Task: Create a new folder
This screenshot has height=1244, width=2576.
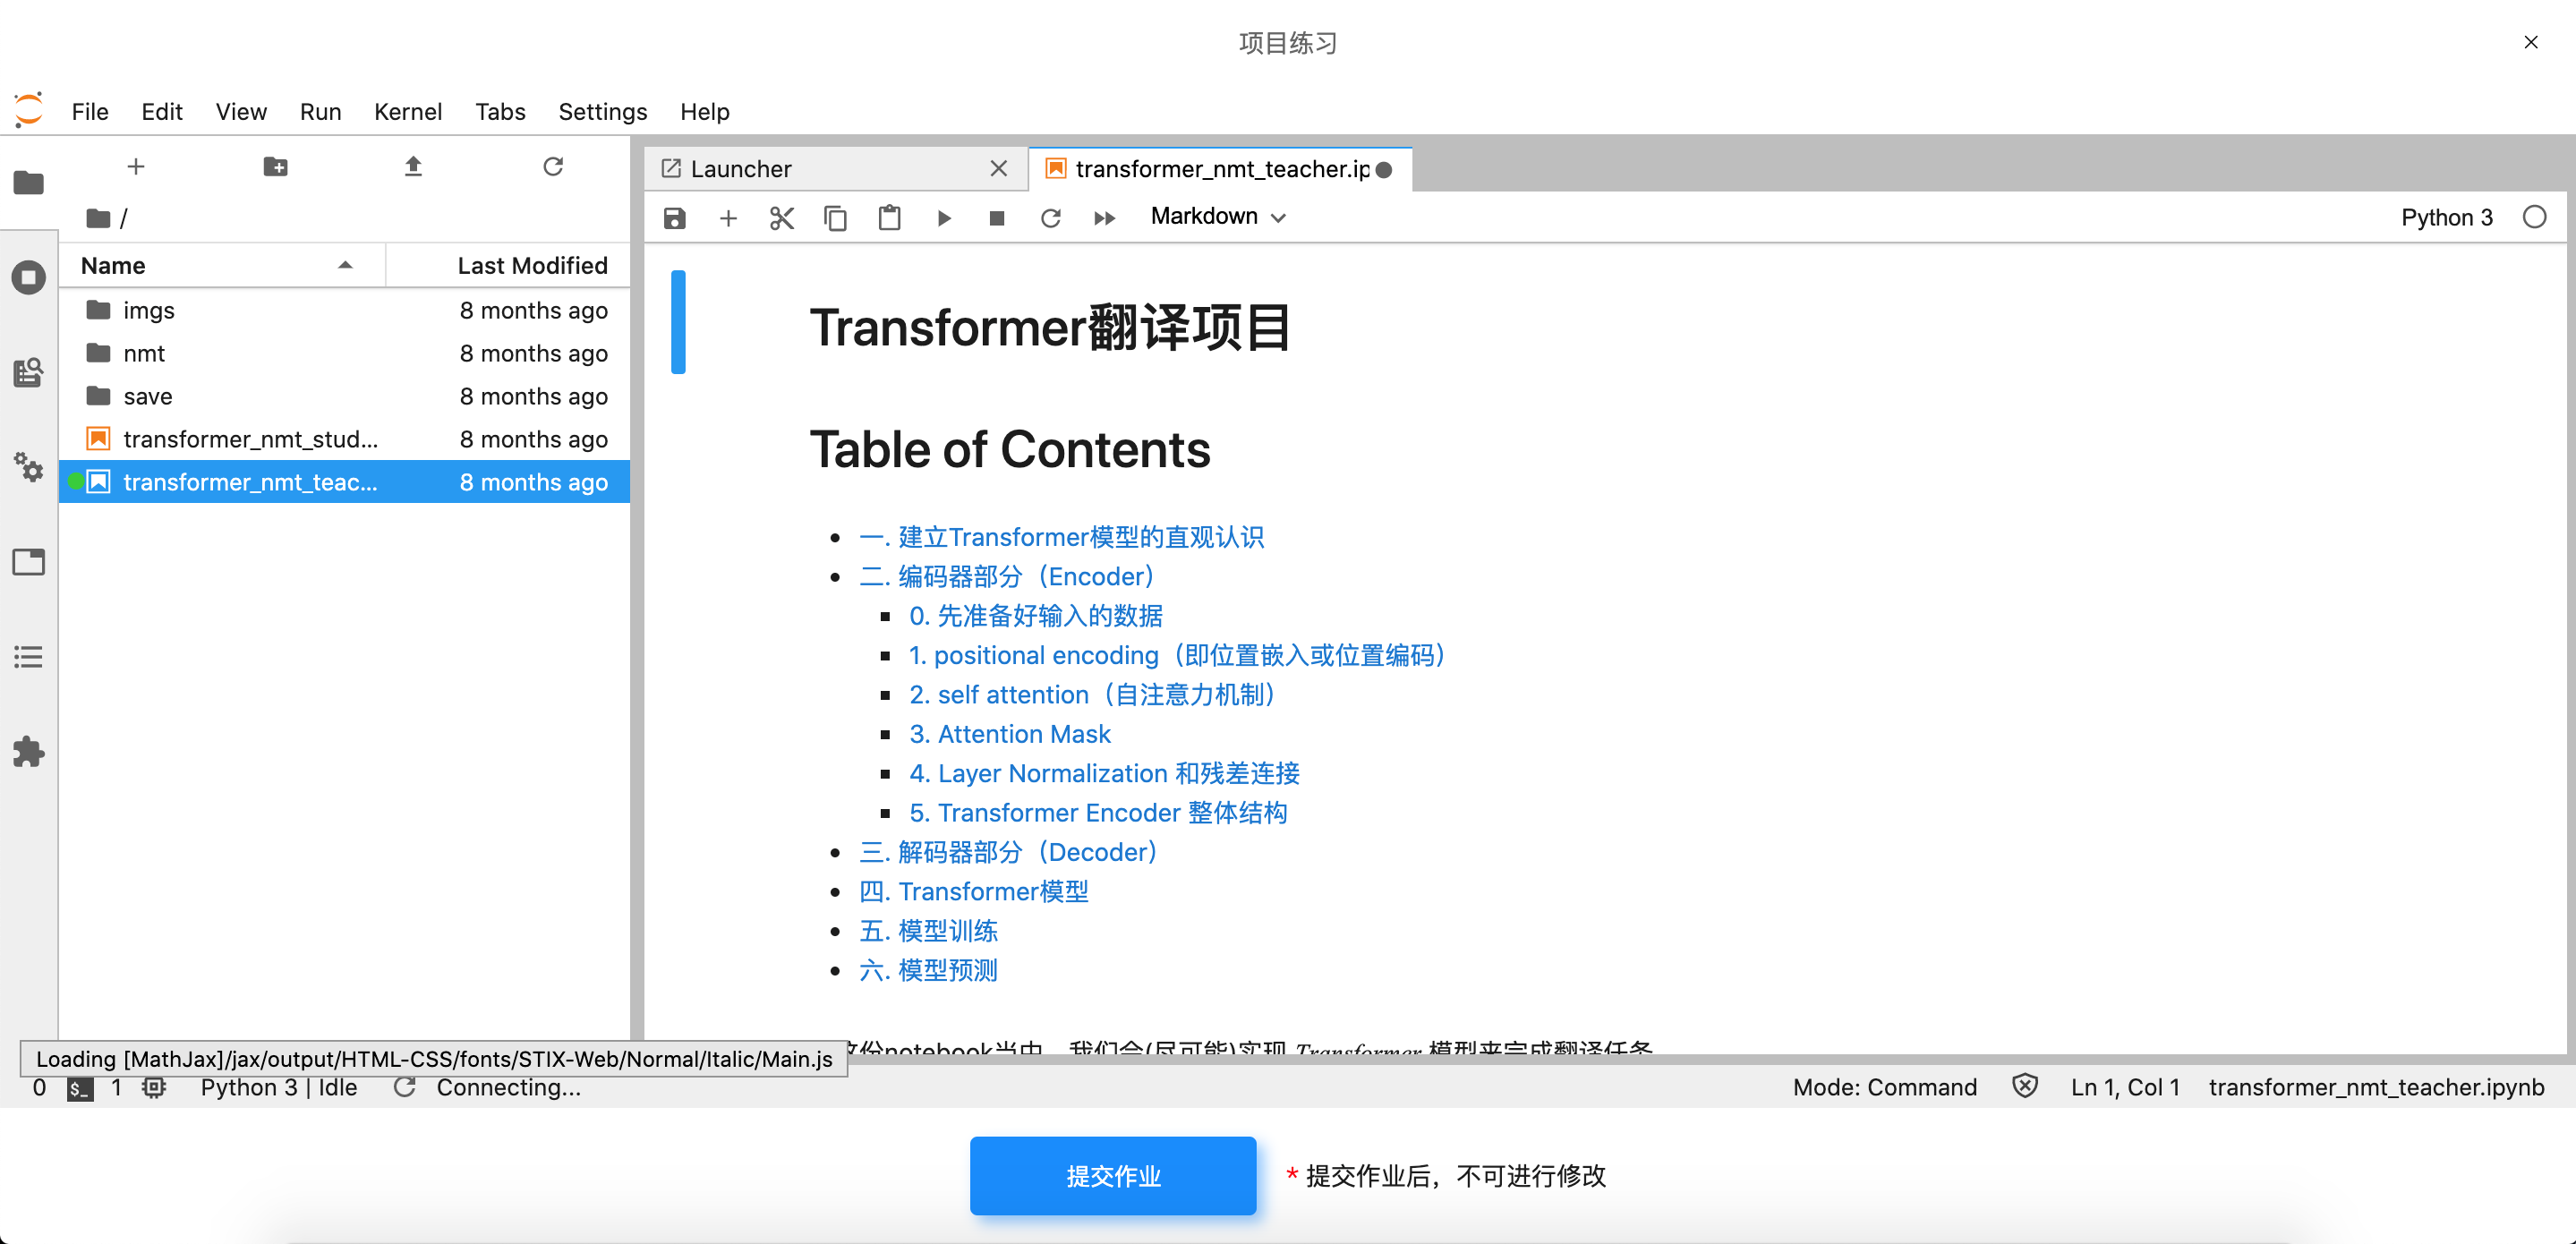Action: (x=275, y=166)
